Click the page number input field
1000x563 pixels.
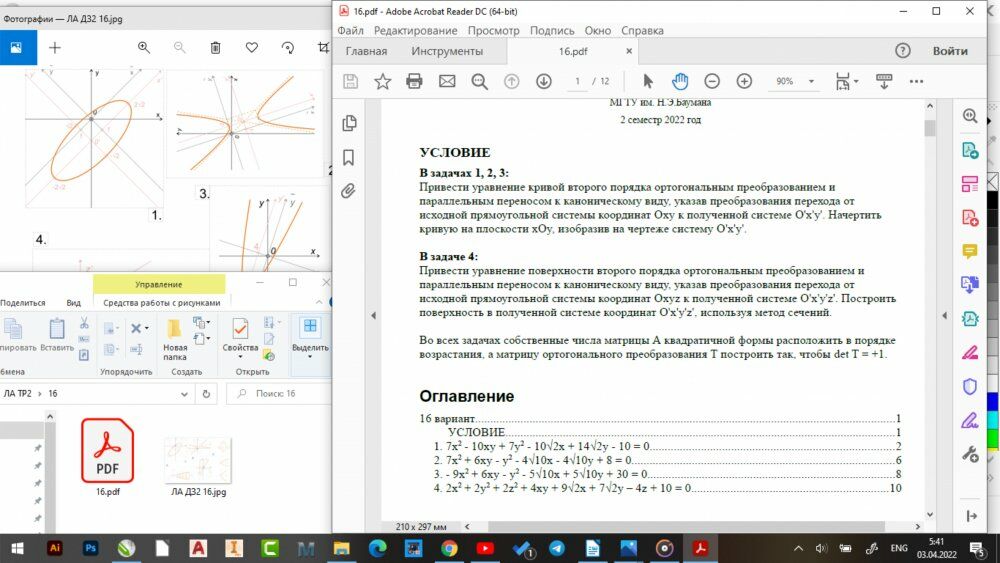(577, 81)
